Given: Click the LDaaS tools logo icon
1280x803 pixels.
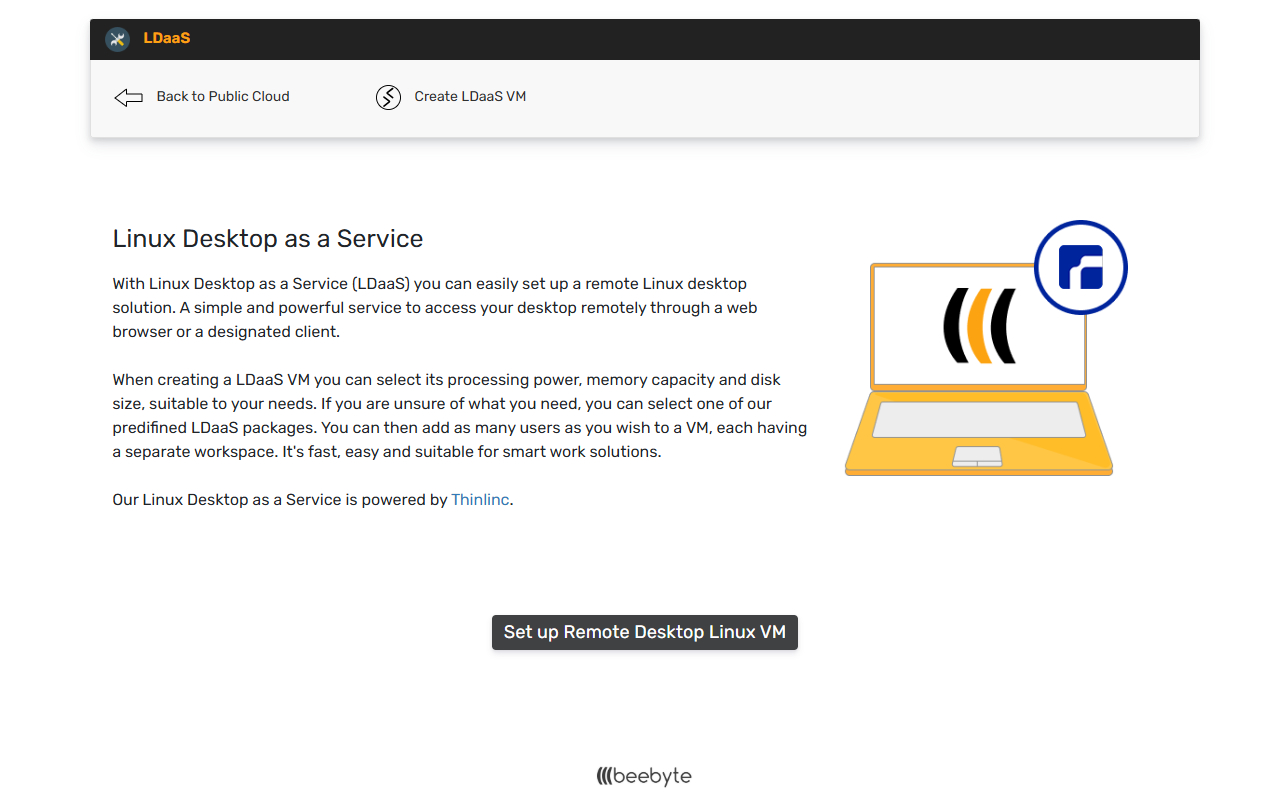Looking at the screenshot, I should click(x=117, y=39).
